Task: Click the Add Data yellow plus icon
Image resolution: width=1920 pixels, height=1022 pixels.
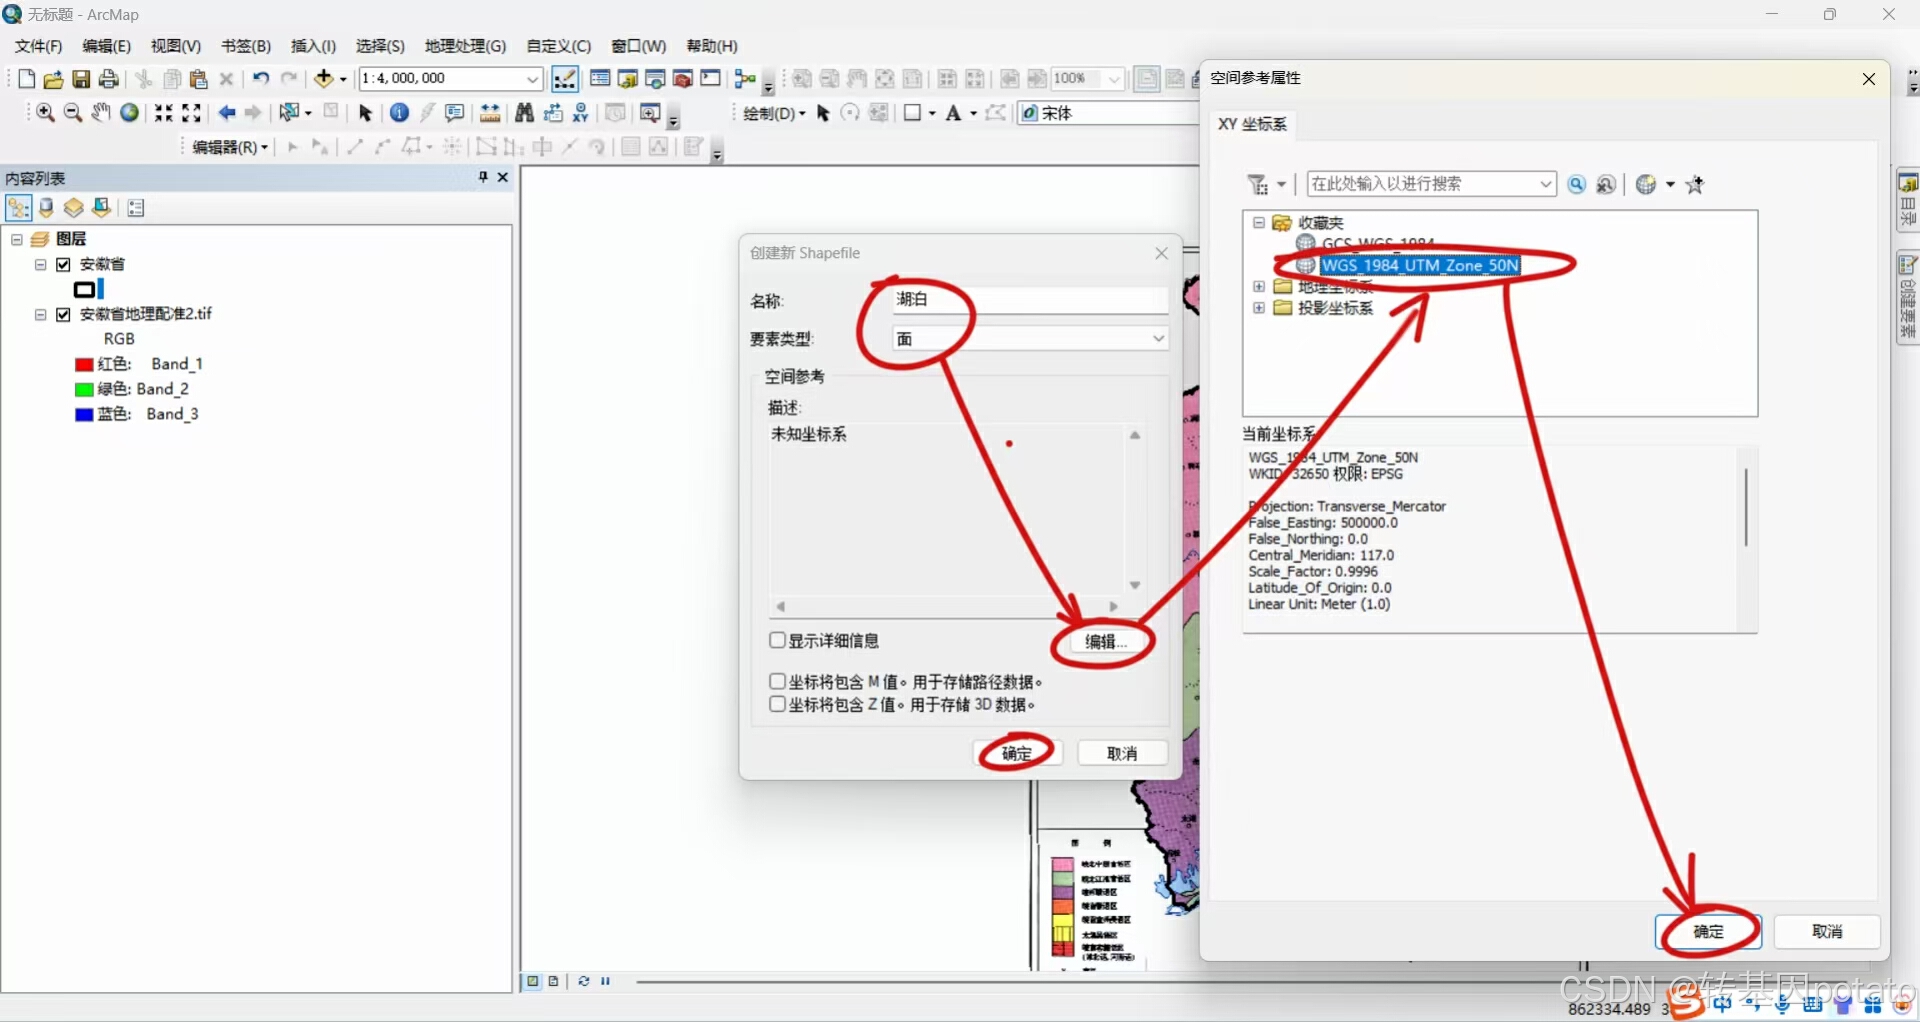Action: [323, 78]
